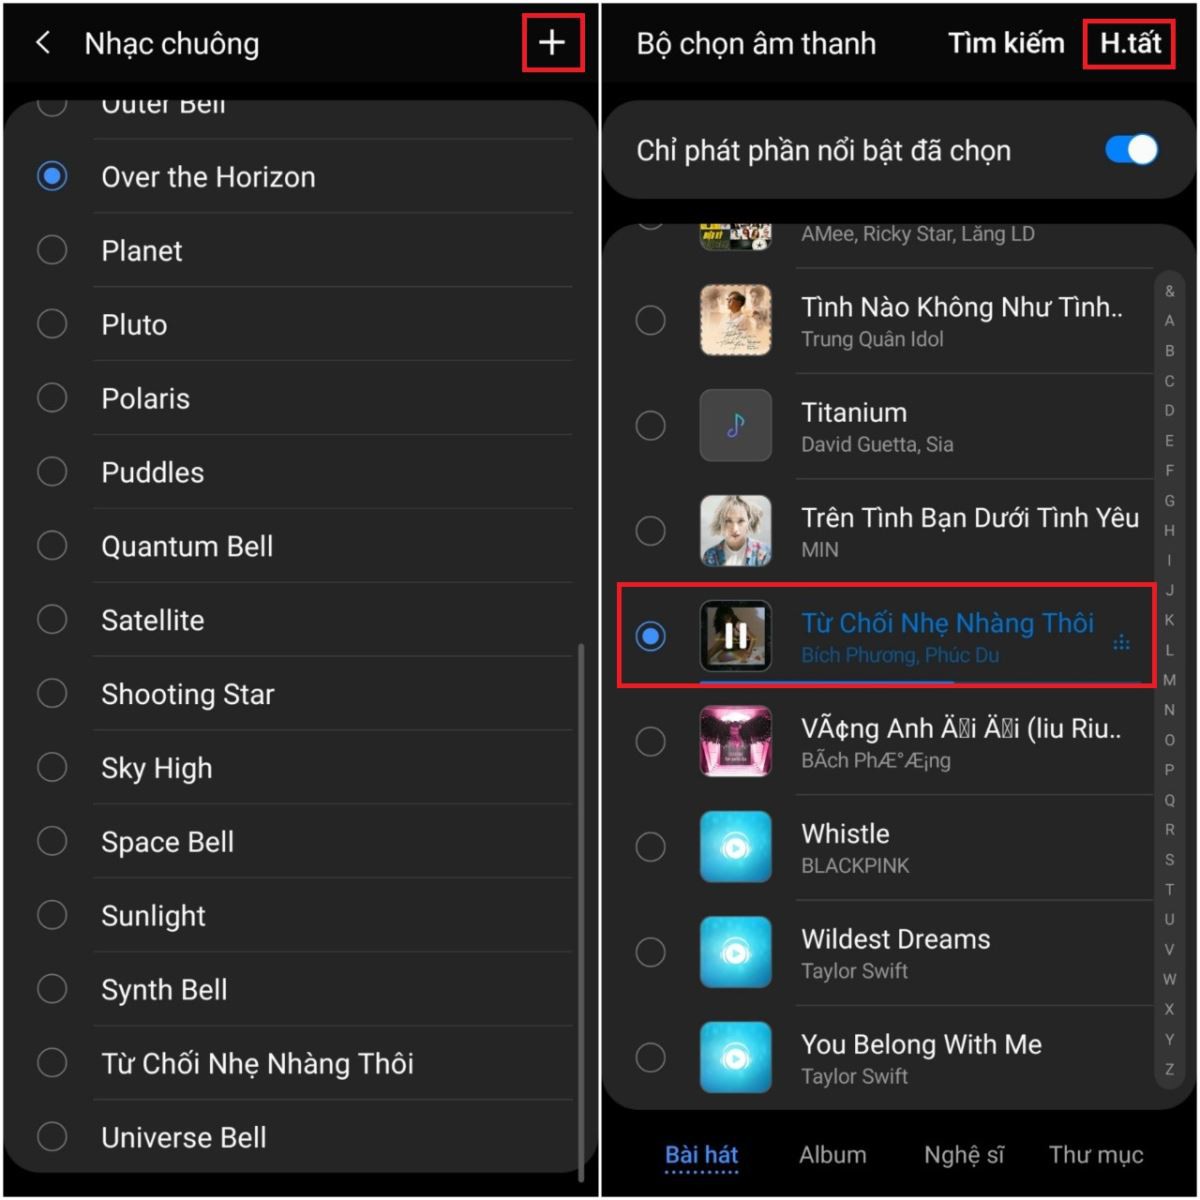
Task: Tap the Wildest Dreams album icon
Action: [x=736, y=952]
